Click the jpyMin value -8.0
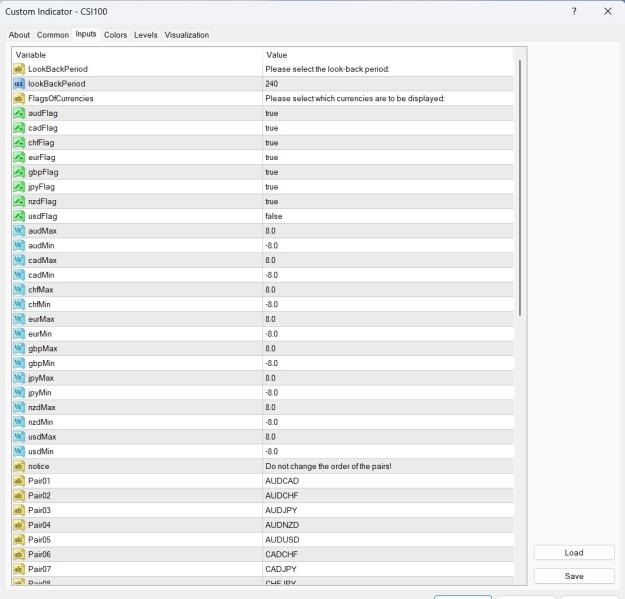The width and height of the screenshot is (625, 599). tap(272, 393)
